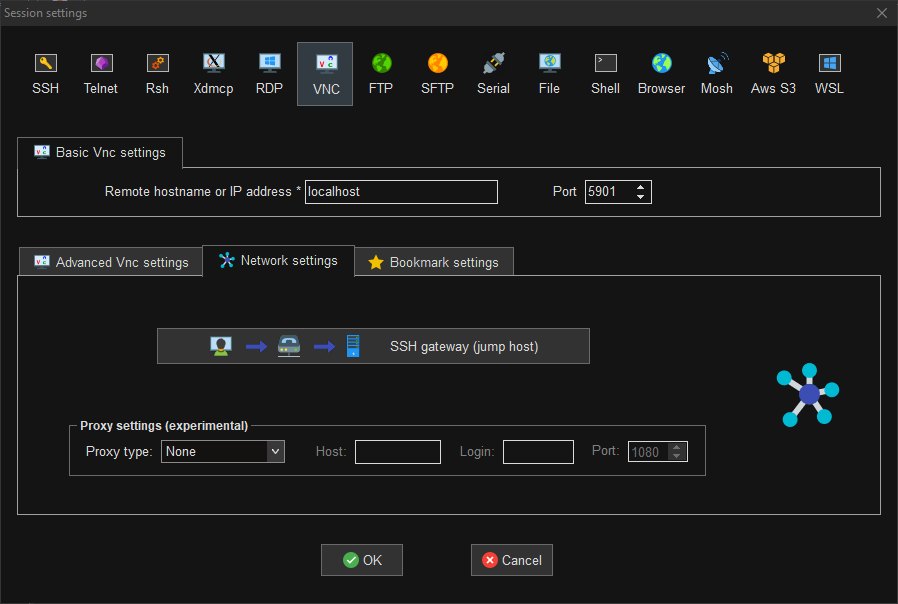Pick the Xdmcp session icon

tap(213, 74)
